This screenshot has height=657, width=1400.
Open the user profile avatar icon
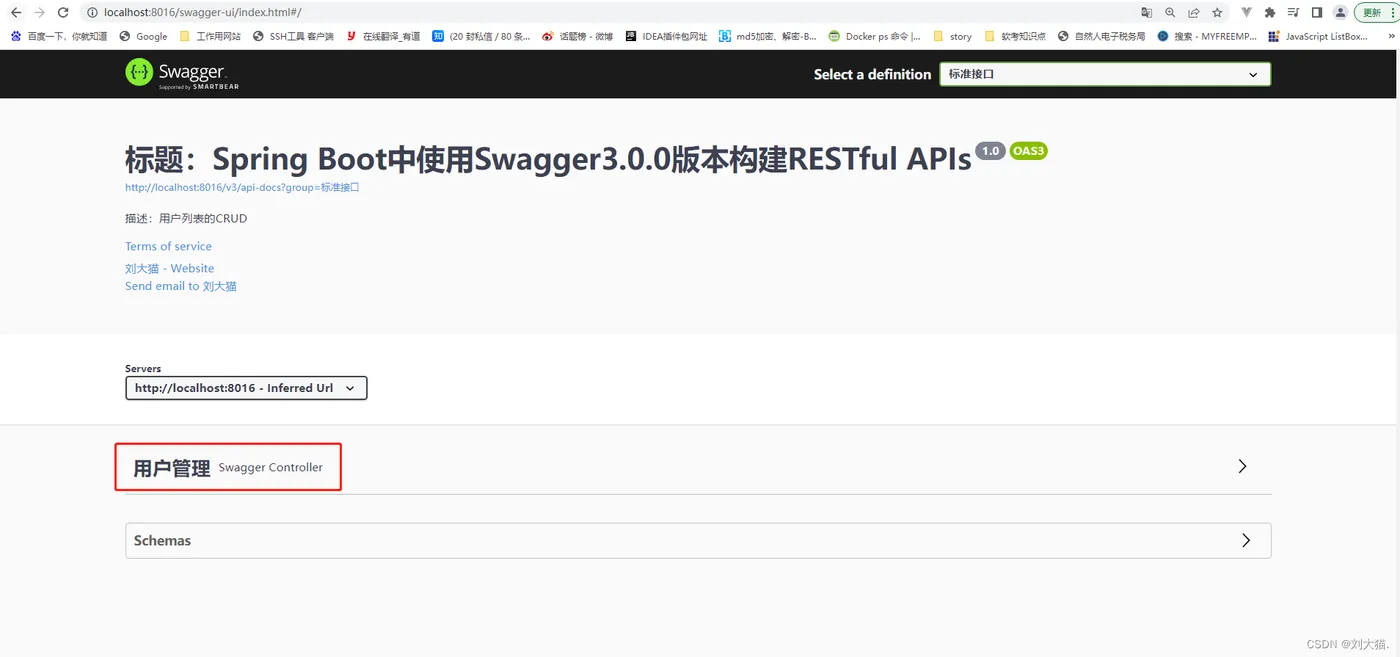(1340, 13)
